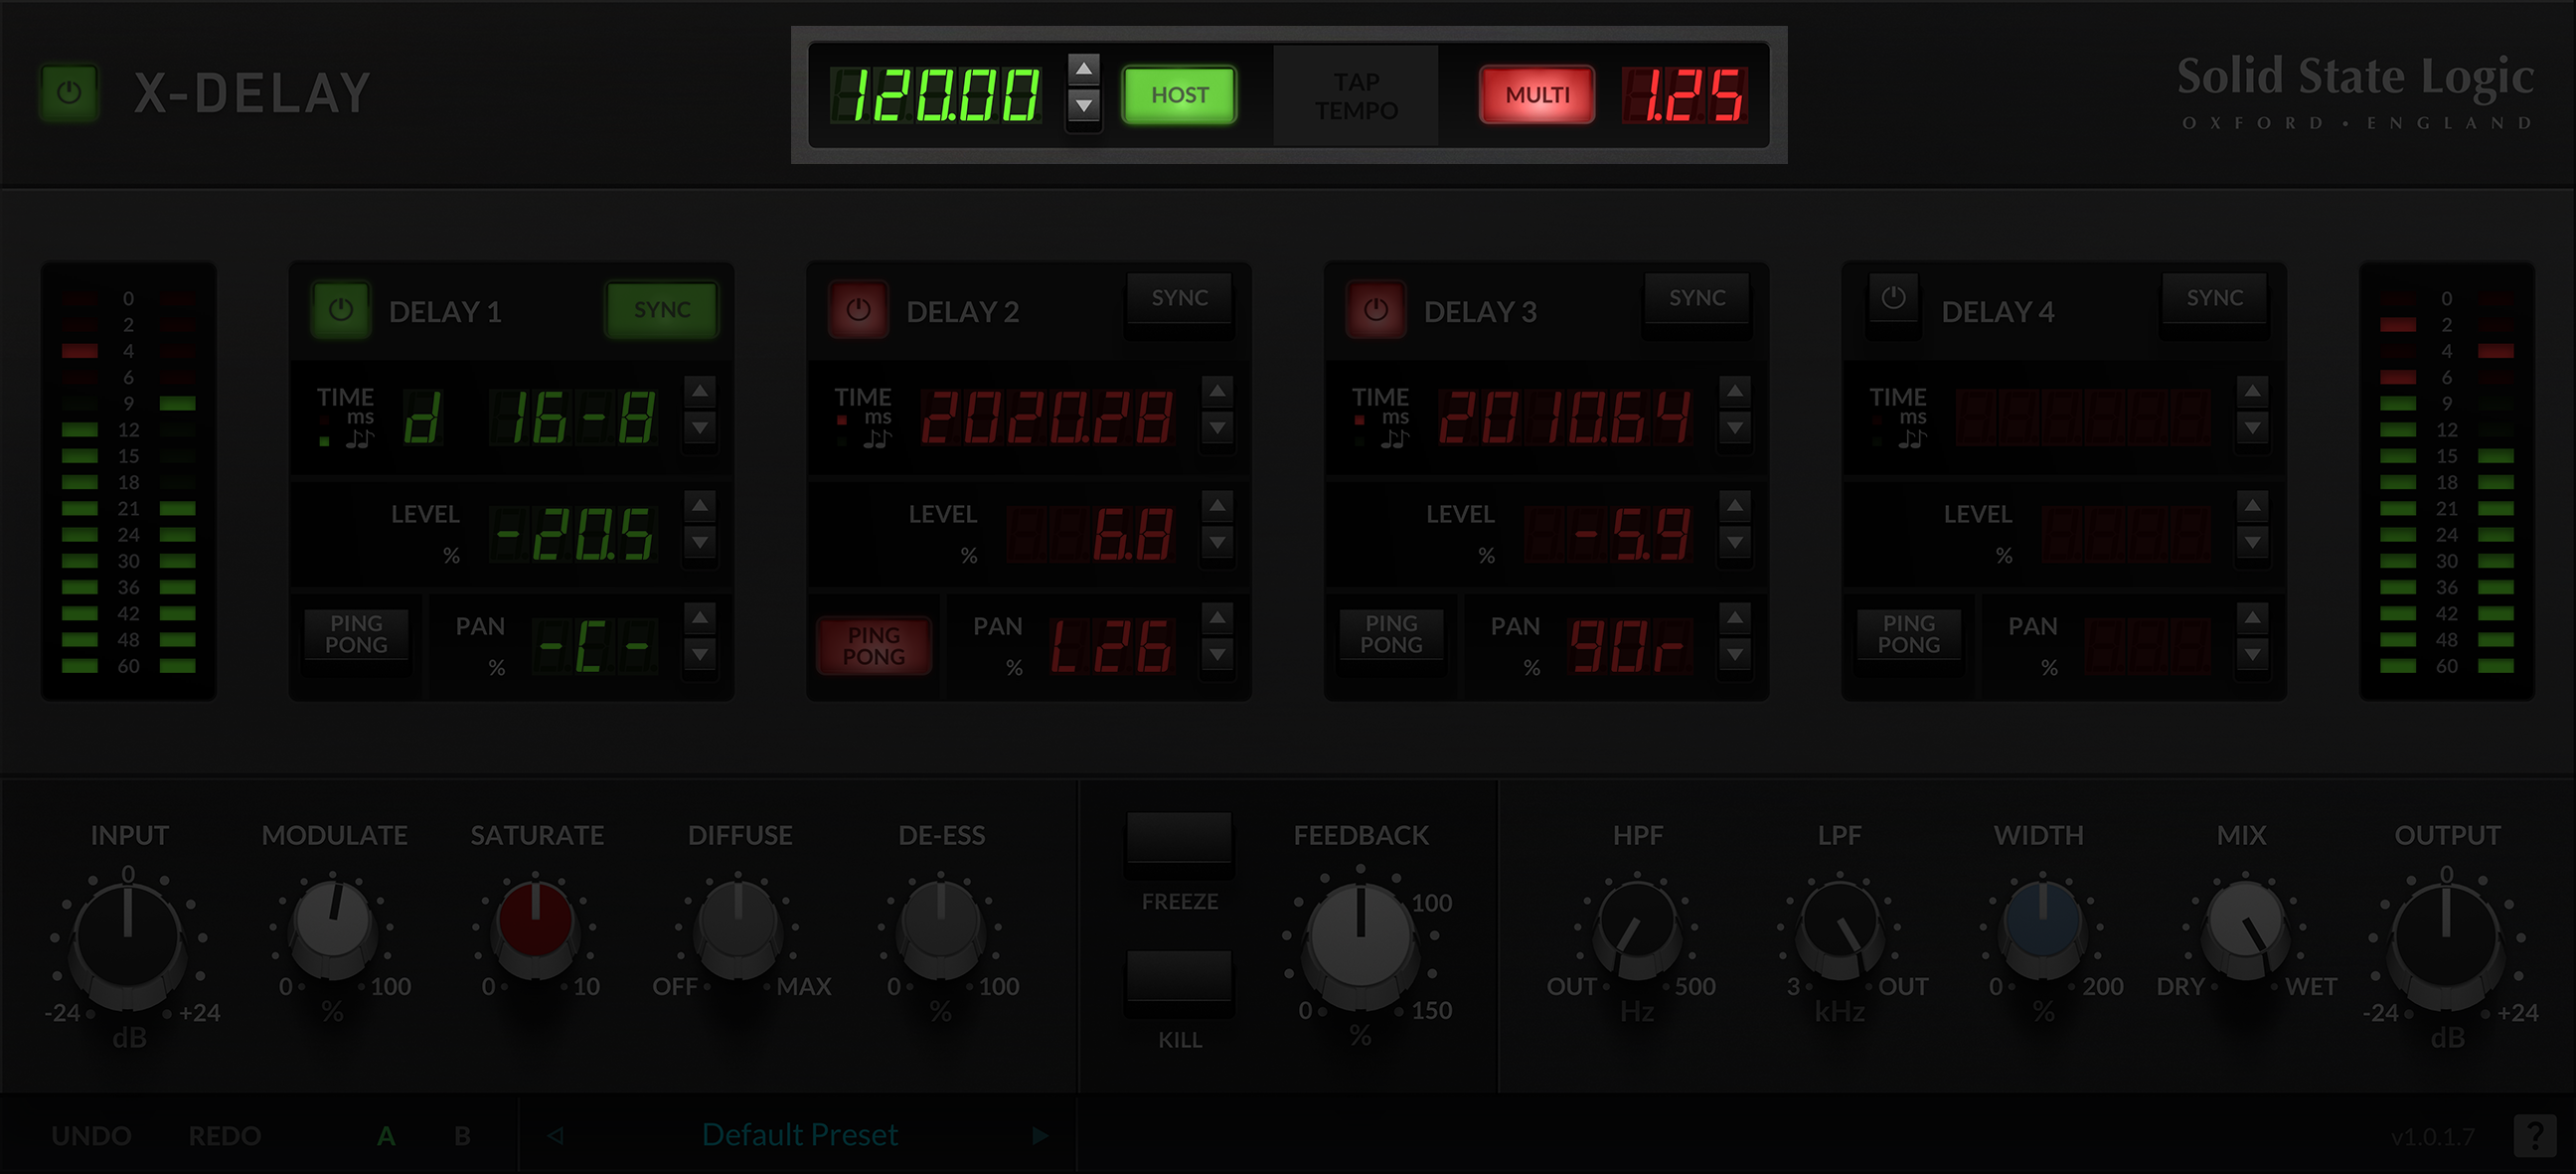Increase tempo with up arrow
The width and height of the screenshot is (2576, 1174).
[1083, 70]
